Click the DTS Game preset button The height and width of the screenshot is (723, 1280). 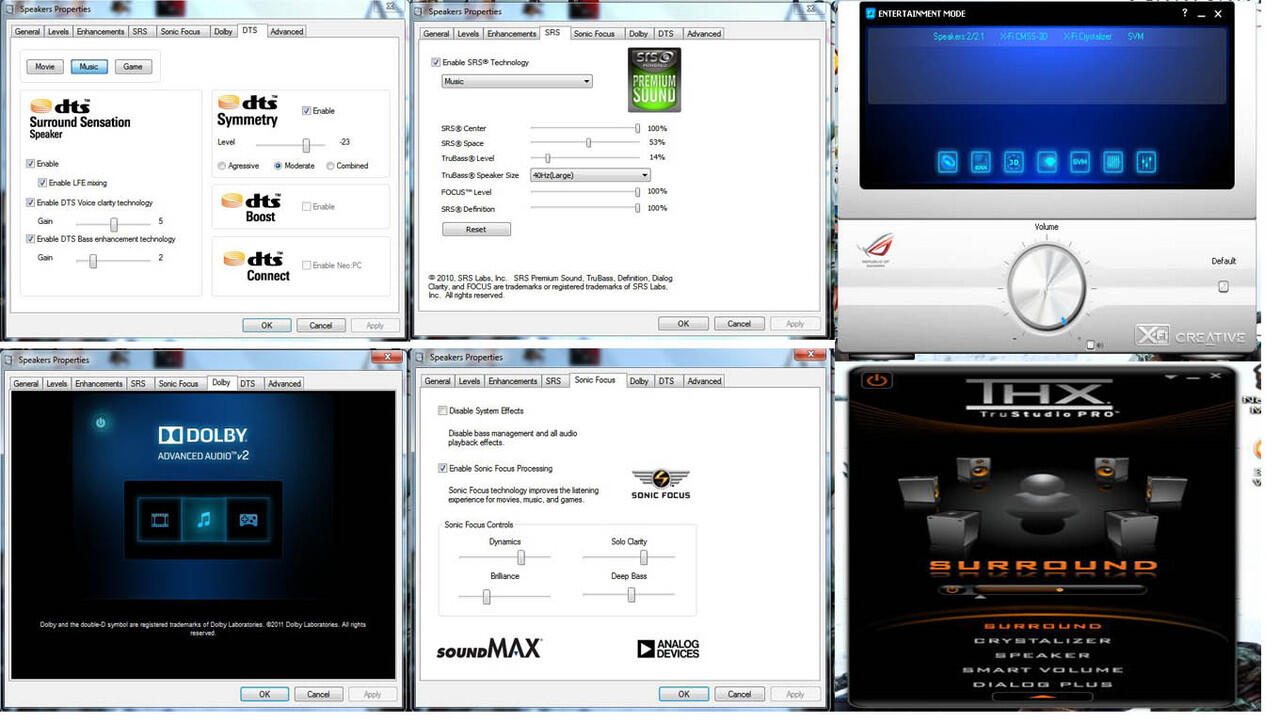click(x=132, y=67)
